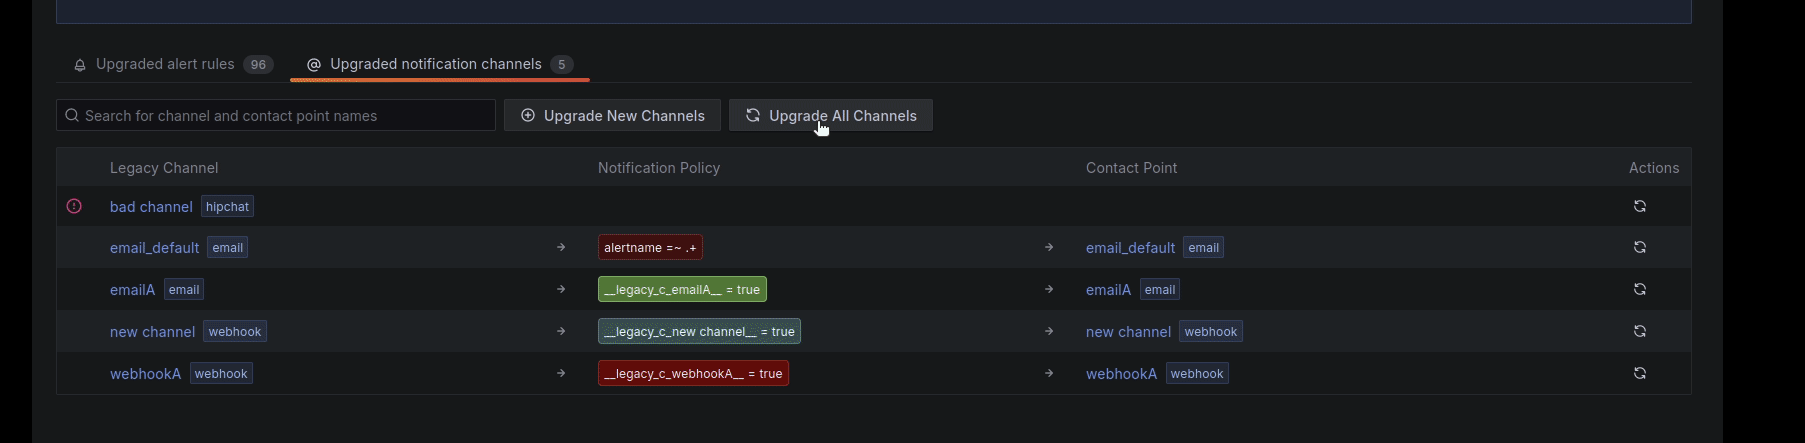Open the new channel contact point link
The height and width of the screenshot is (443, 1805).
click(x=1128, y=331)
